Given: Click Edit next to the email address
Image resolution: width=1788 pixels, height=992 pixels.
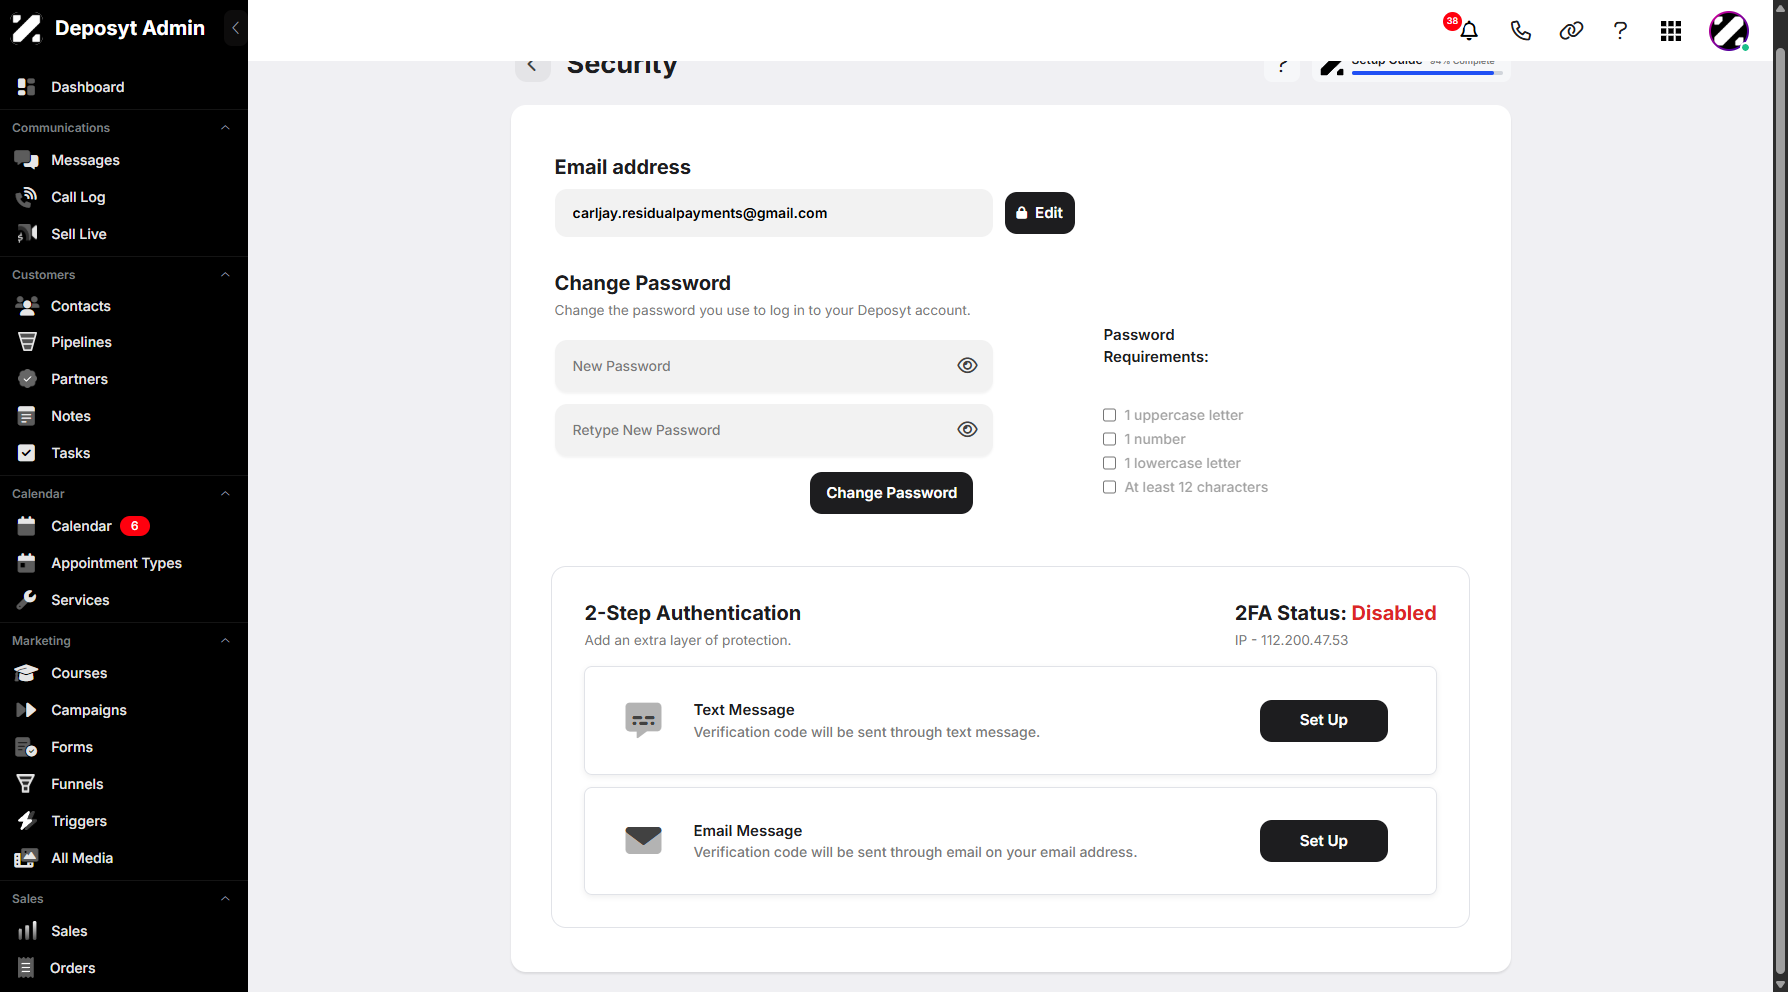Looking at the screenshot, I should [x=1039, y=213].
